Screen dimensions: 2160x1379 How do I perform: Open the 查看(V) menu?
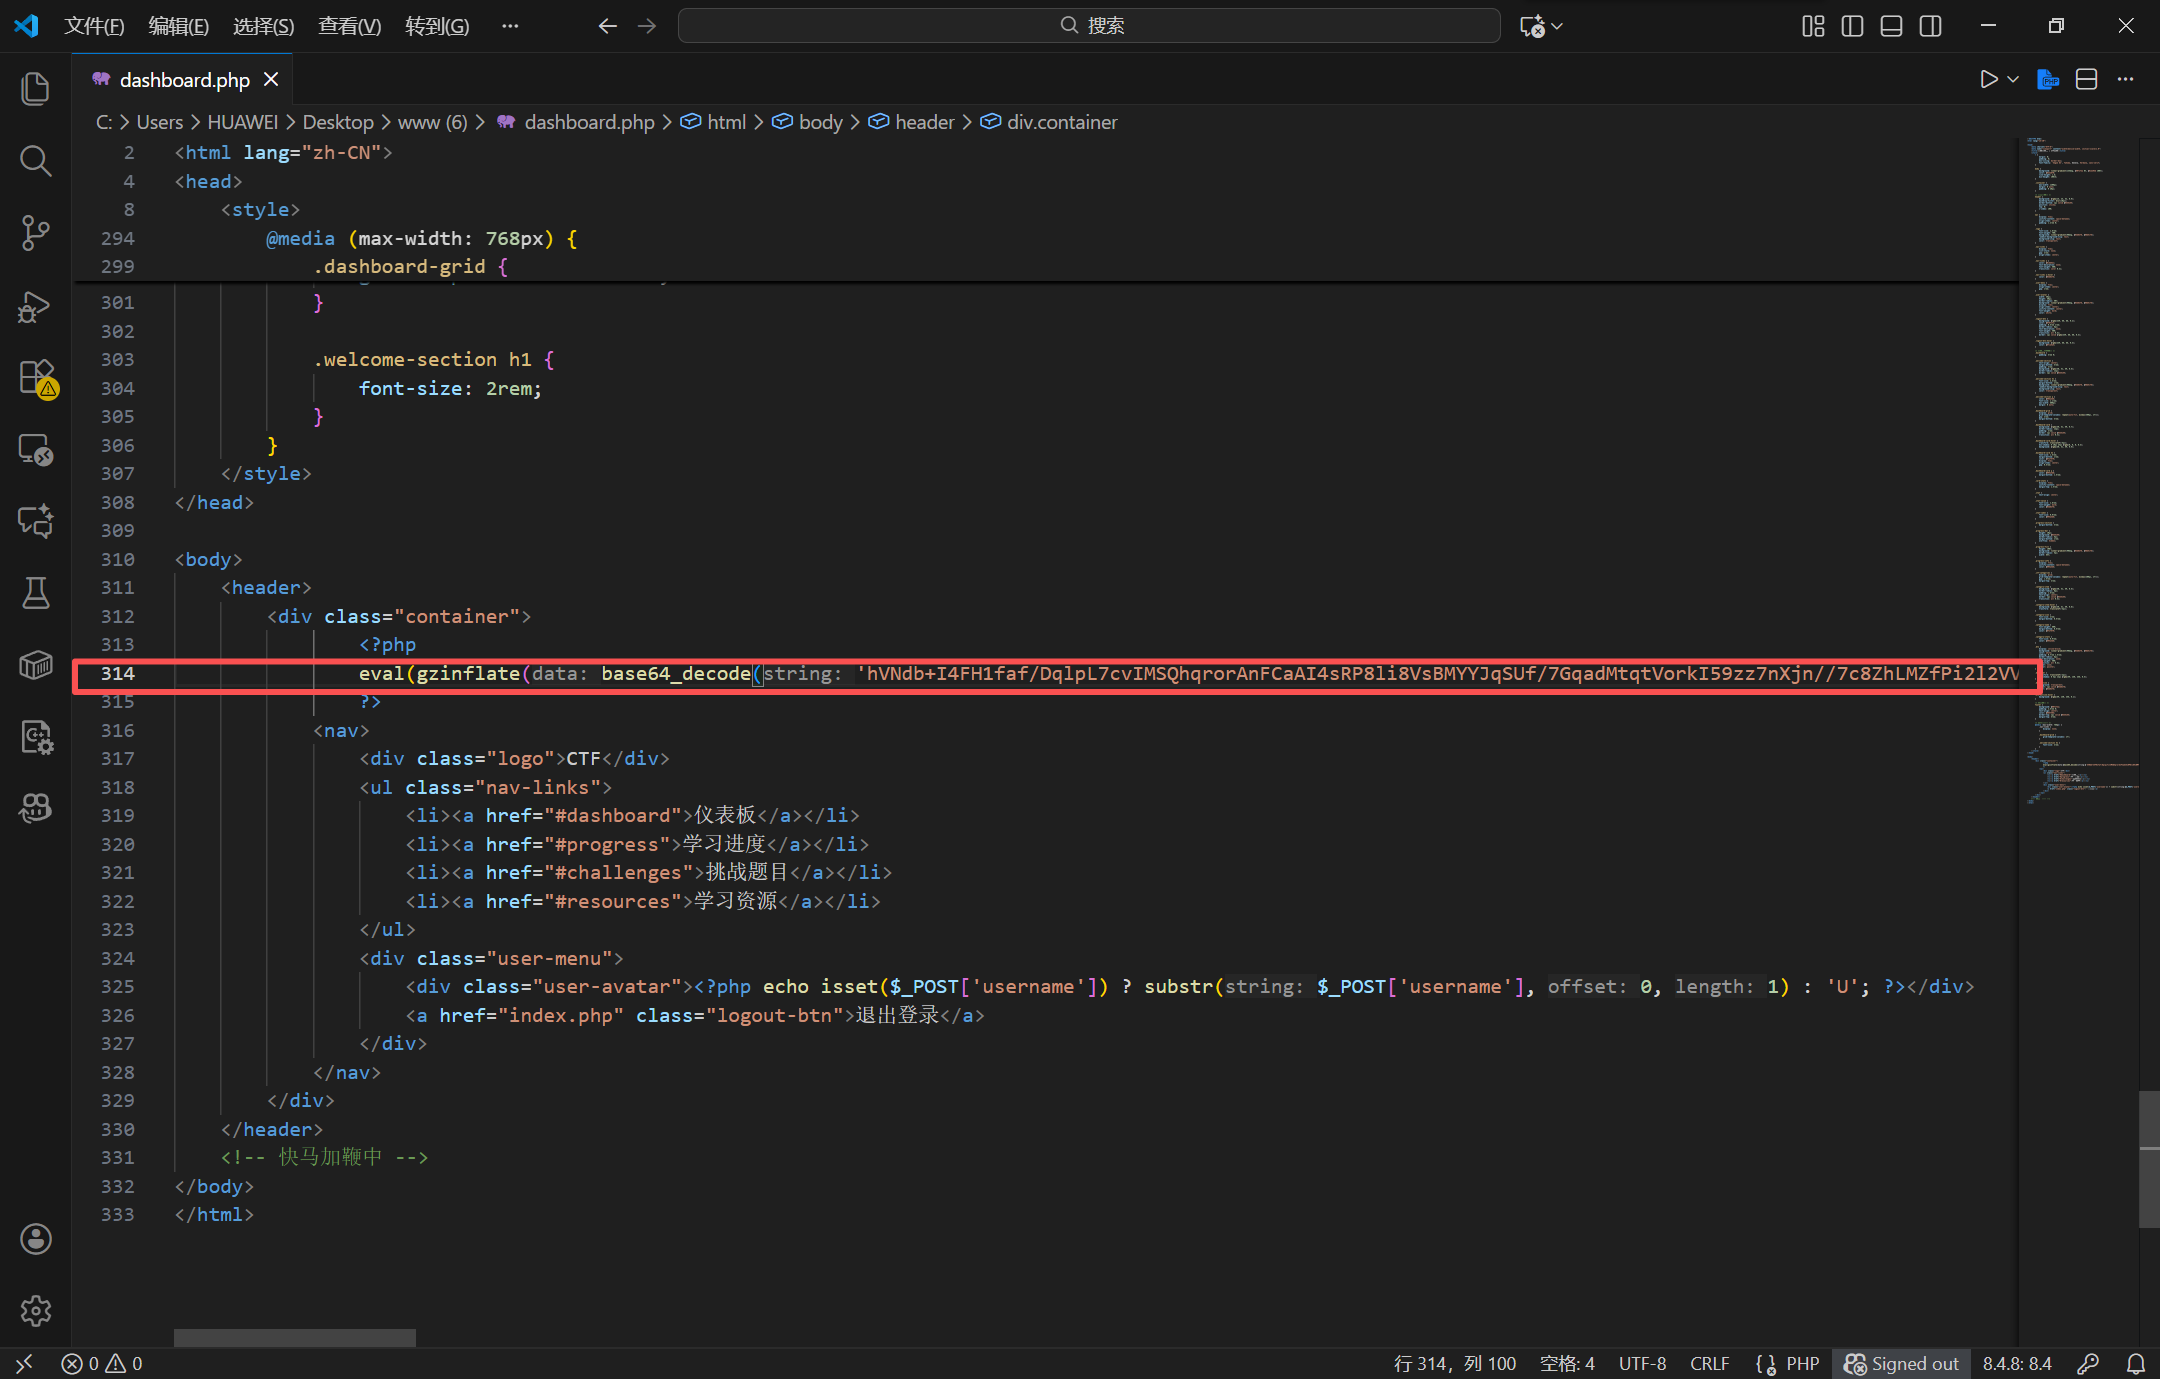349,26
